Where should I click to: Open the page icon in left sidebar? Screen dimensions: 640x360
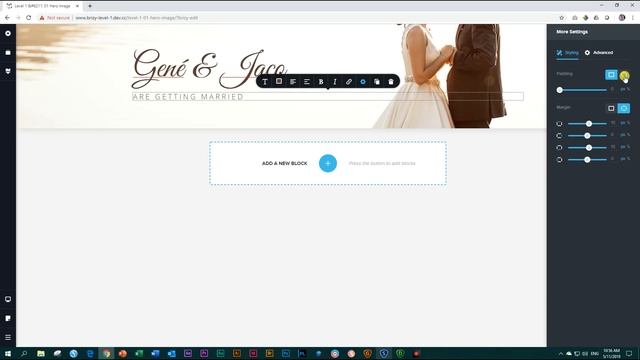pyautogui.click(x=8, y=318)
